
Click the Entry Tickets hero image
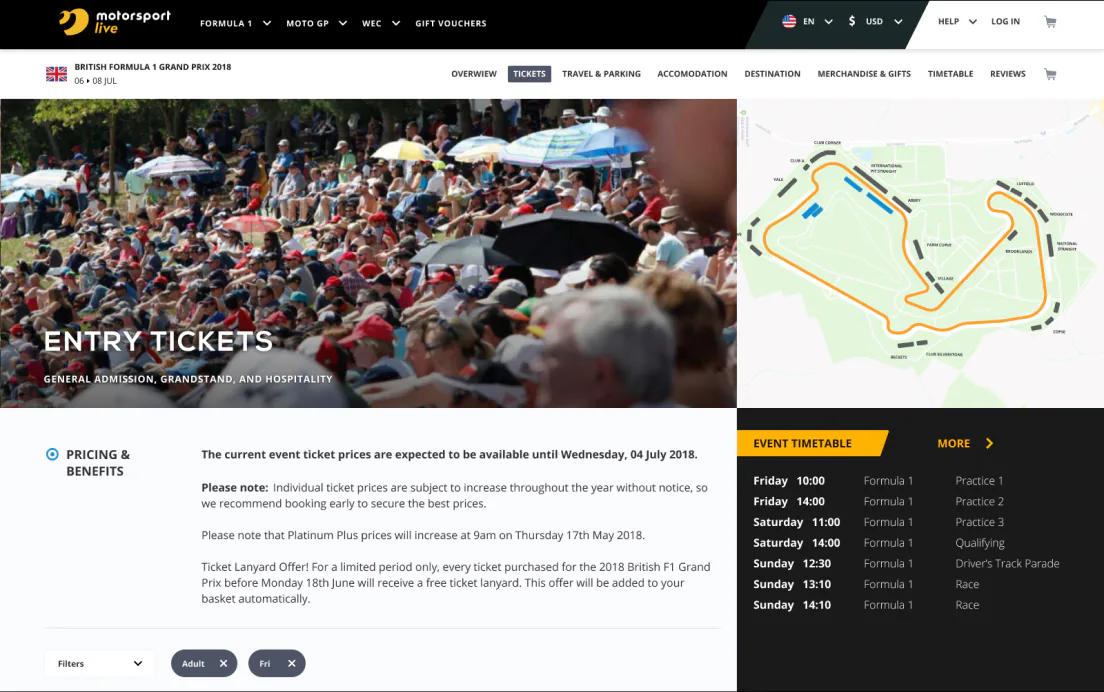point(368,253)
